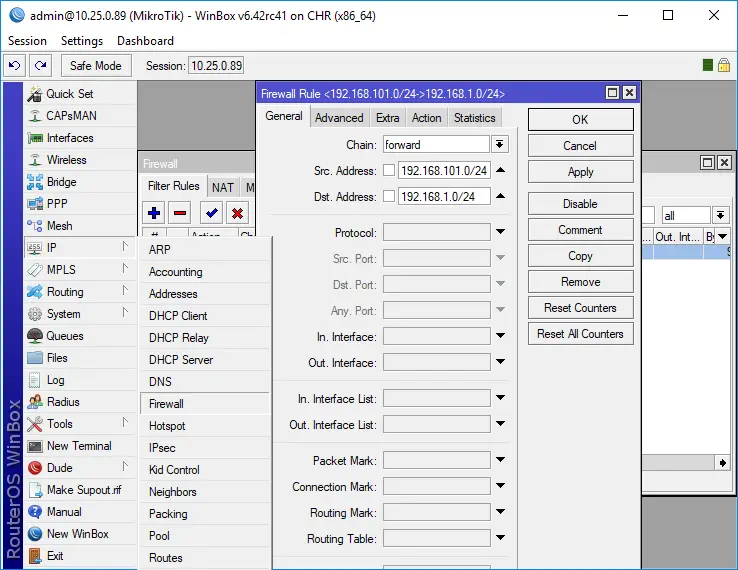Click the Apply button
Image resolution: width=738 pixels, height=570 pixels.
[x=580, y=172]
